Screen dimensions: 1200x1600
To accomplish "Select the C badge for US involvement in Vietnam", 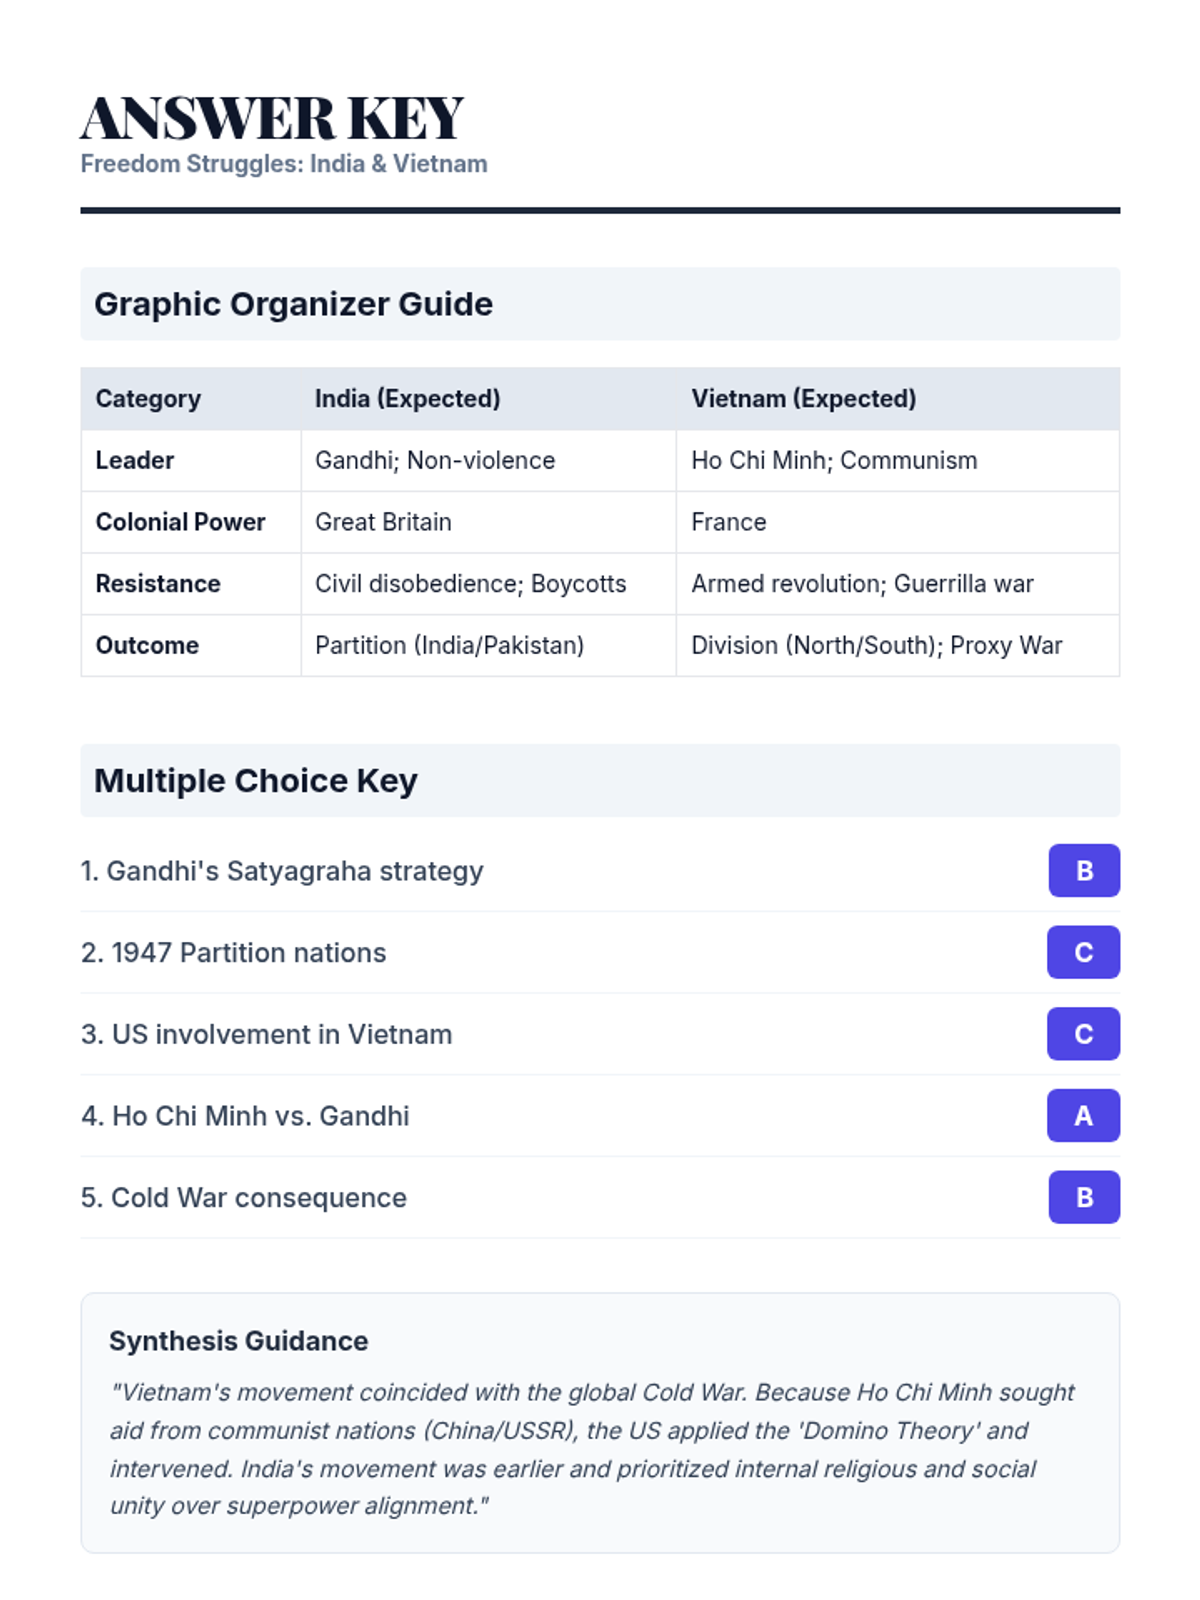I will pyautogui.click(x=1083, y=1034).
